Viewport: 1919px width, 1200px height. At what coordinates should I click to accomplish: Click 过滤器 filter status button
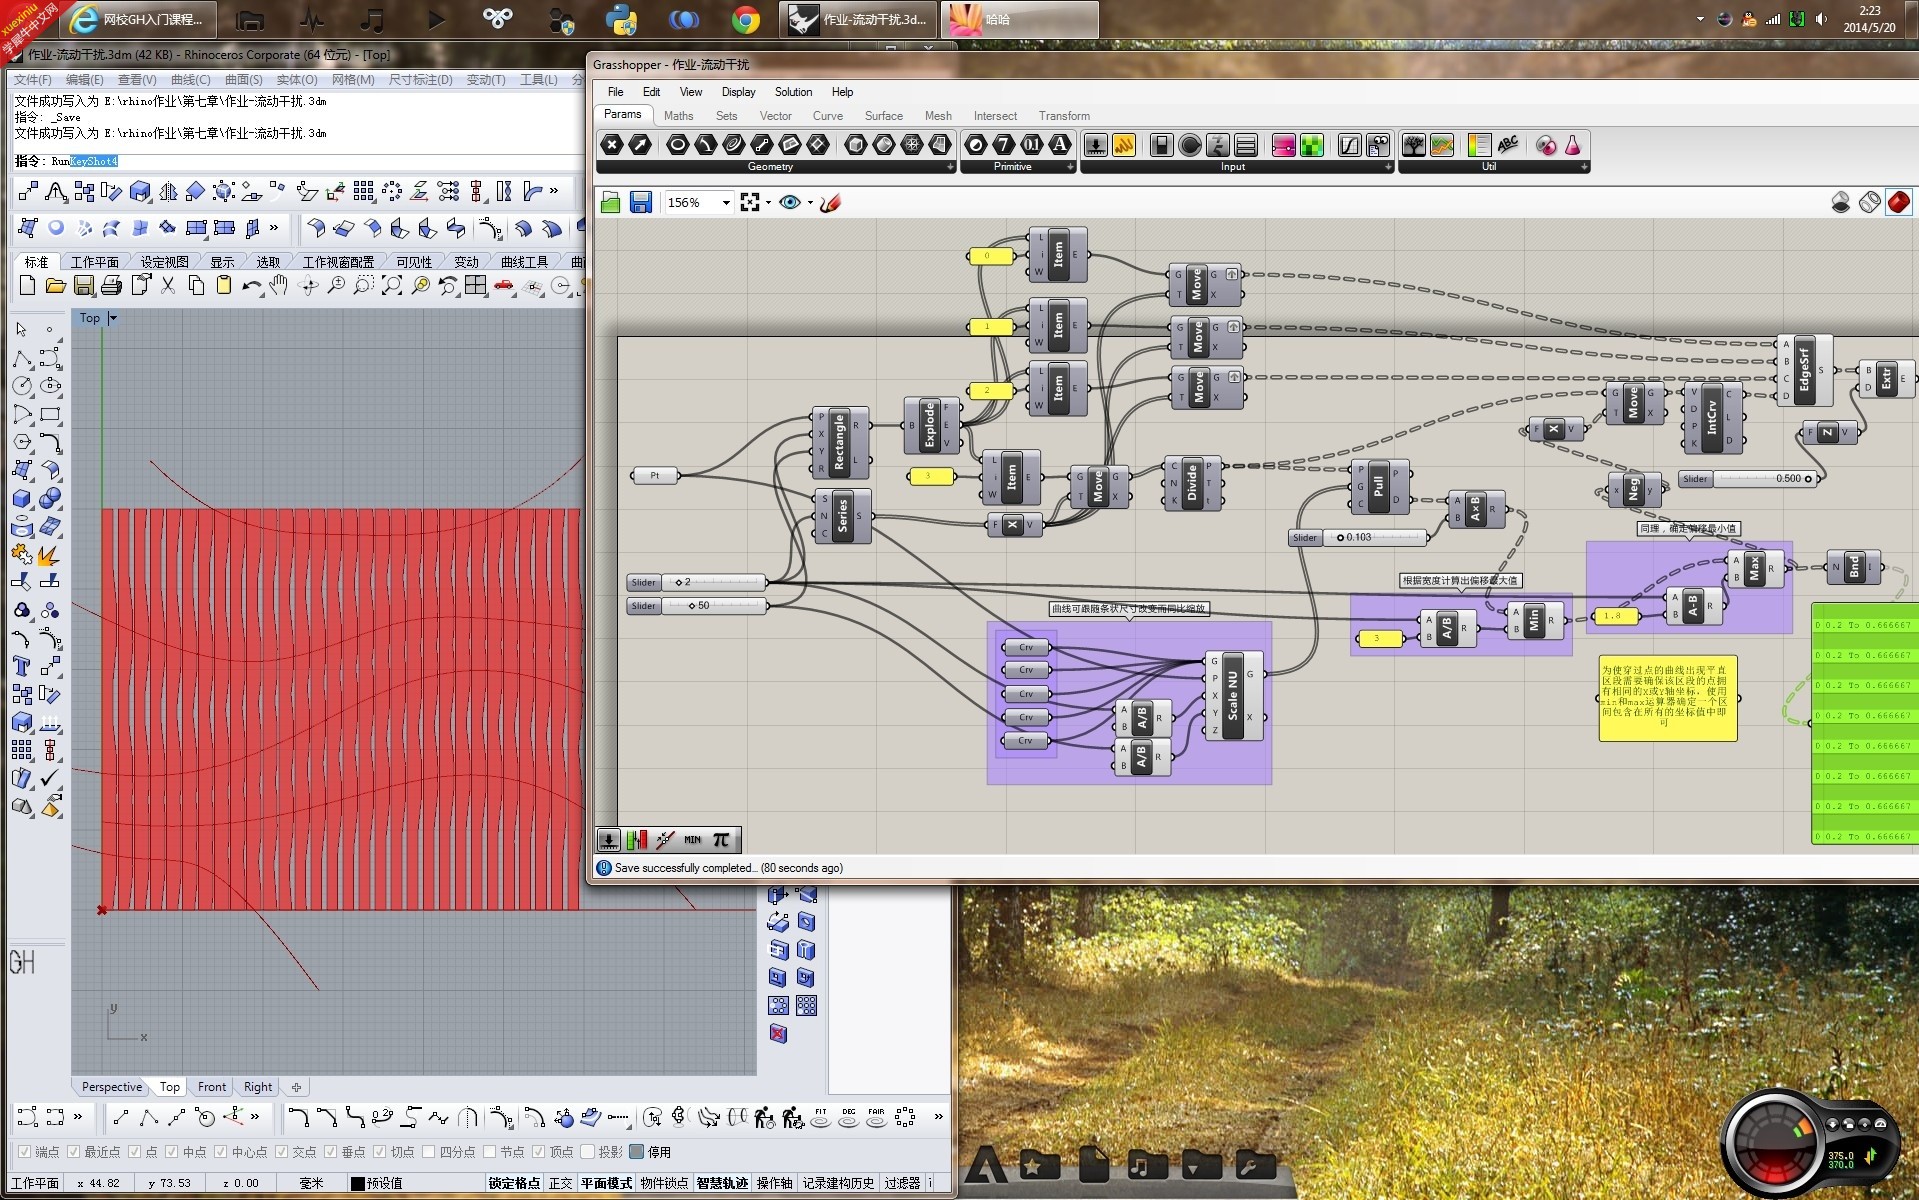point(902,1183)
